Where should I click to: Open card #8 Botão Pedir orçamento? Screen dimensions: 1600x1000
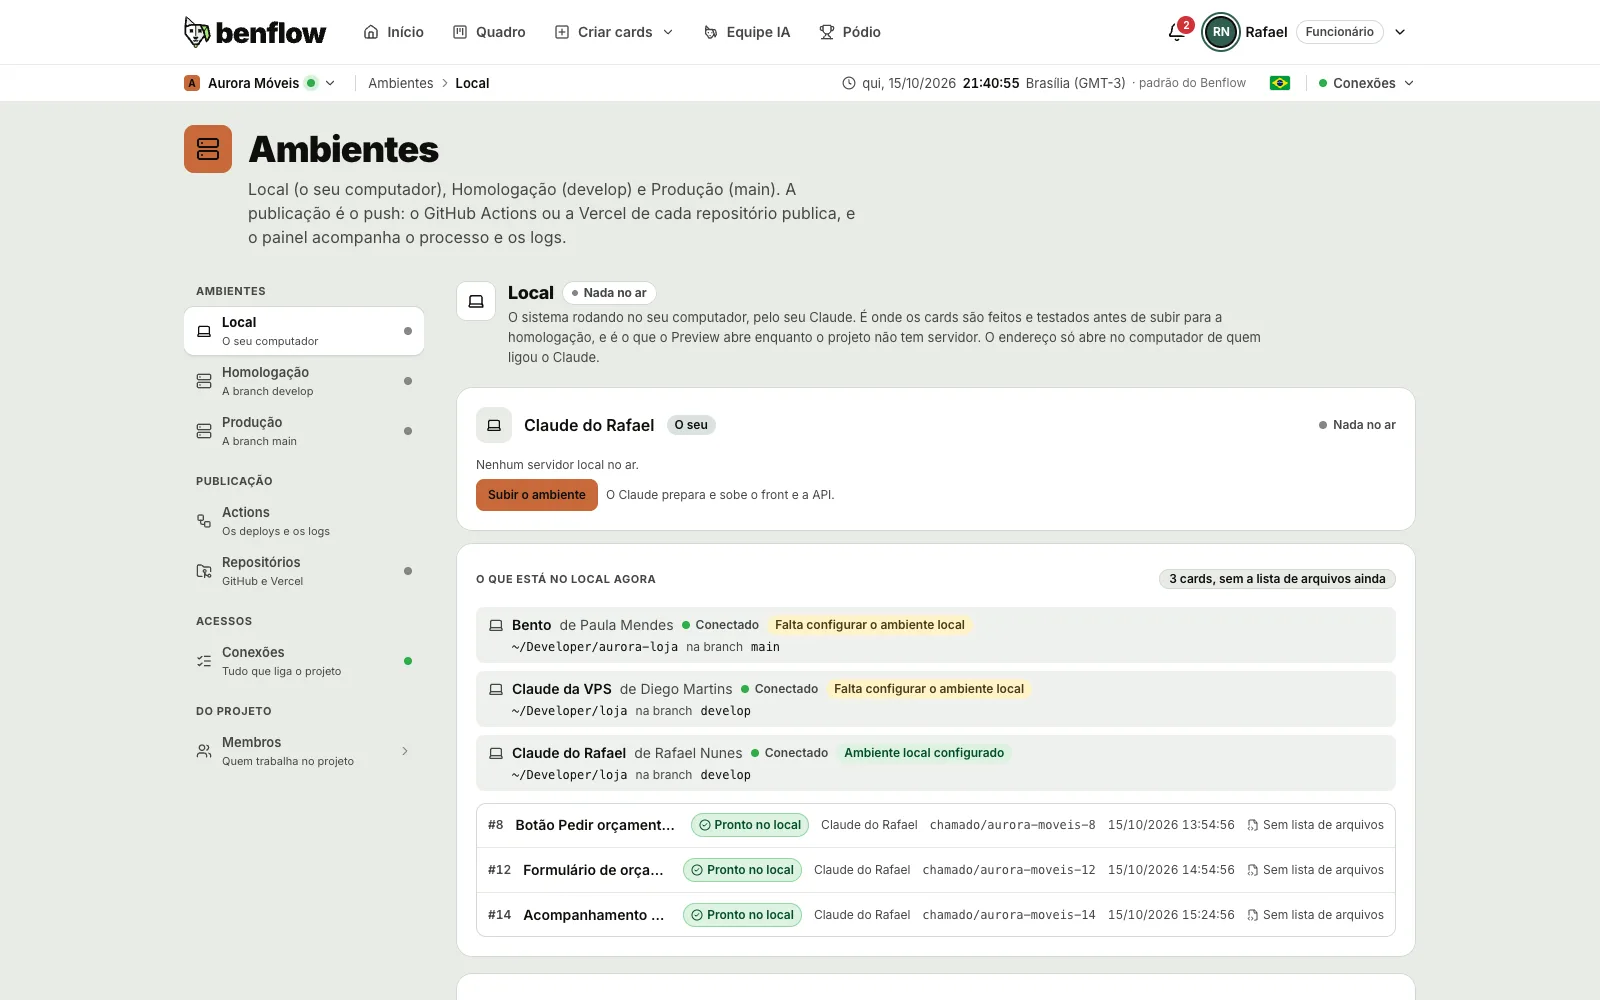pos(936,825)
